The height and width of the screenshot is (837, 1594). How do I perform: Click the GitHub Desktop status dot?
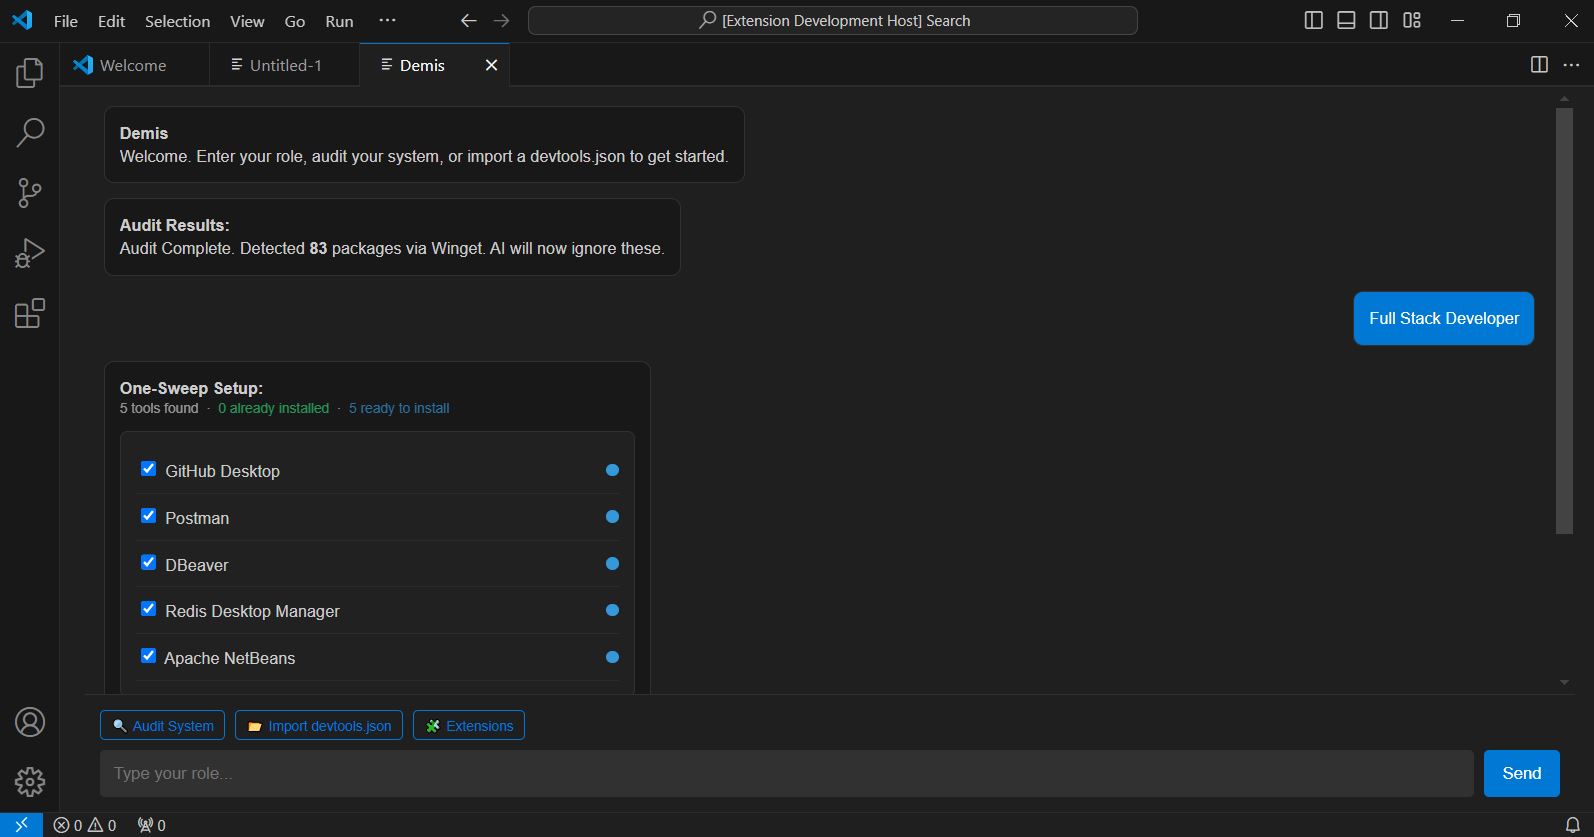click(x=613, y=470)
